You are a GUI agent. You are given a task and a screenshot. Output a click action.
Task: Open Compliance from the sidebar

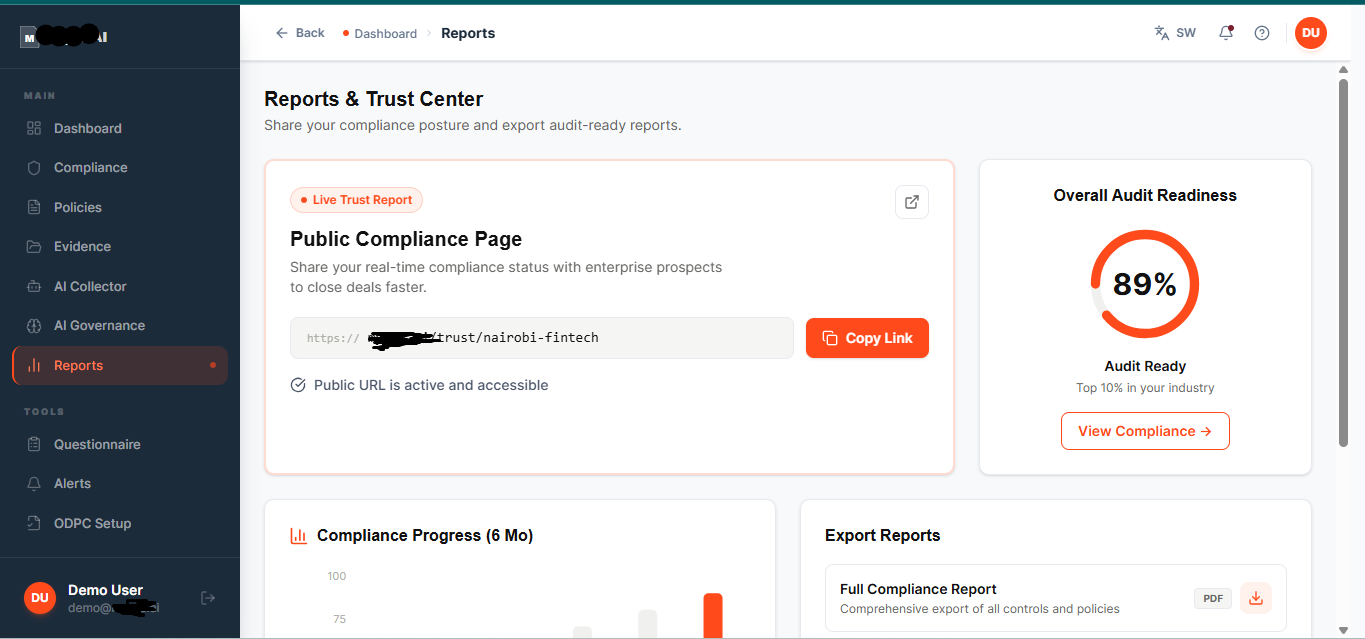pos(90,168)
